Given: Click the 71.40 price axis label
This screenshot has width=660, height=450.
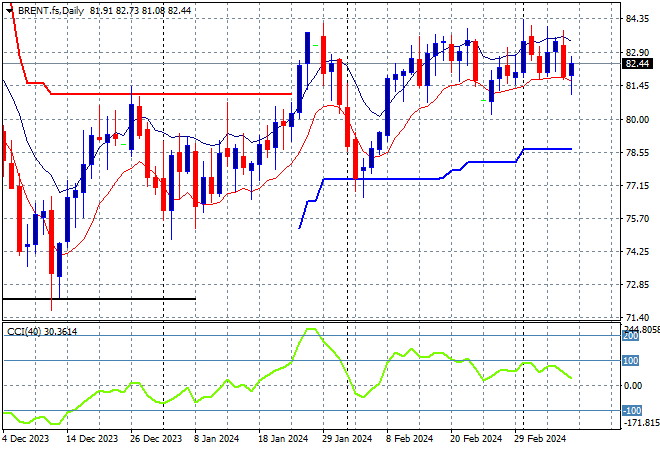Looking at the screenshot, I should click(638, 317).
